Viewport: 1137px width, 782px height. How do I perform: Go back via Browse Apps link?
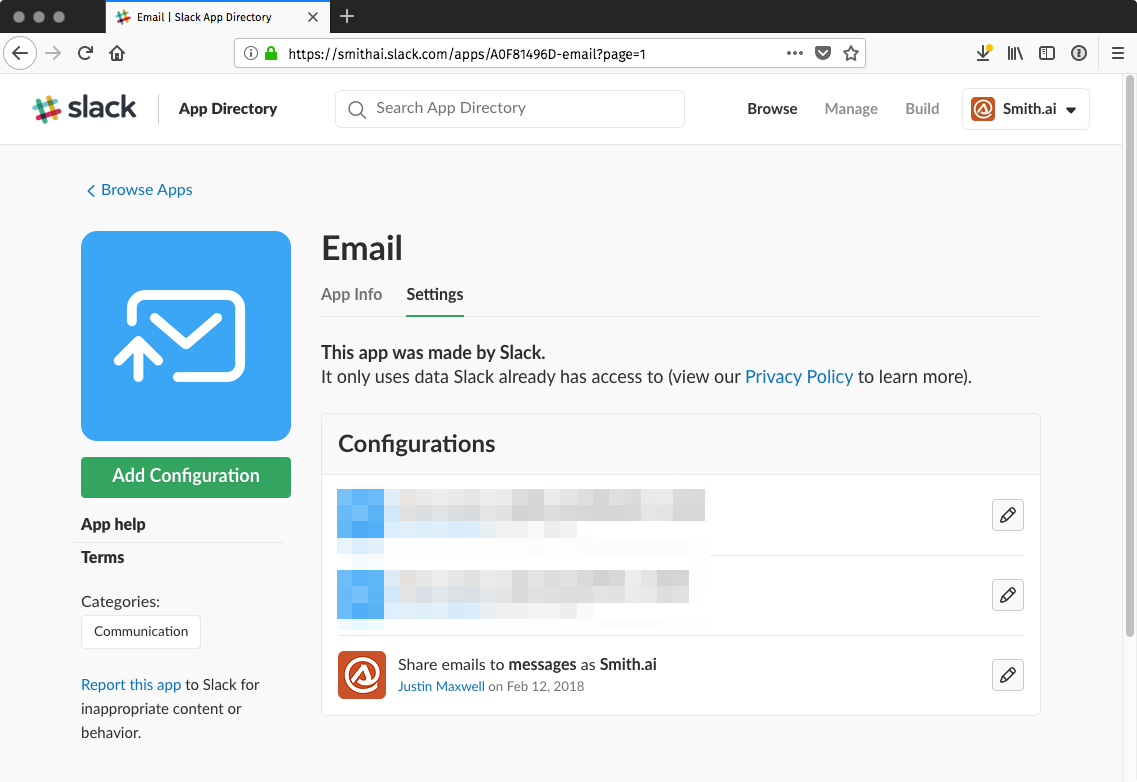139,190
